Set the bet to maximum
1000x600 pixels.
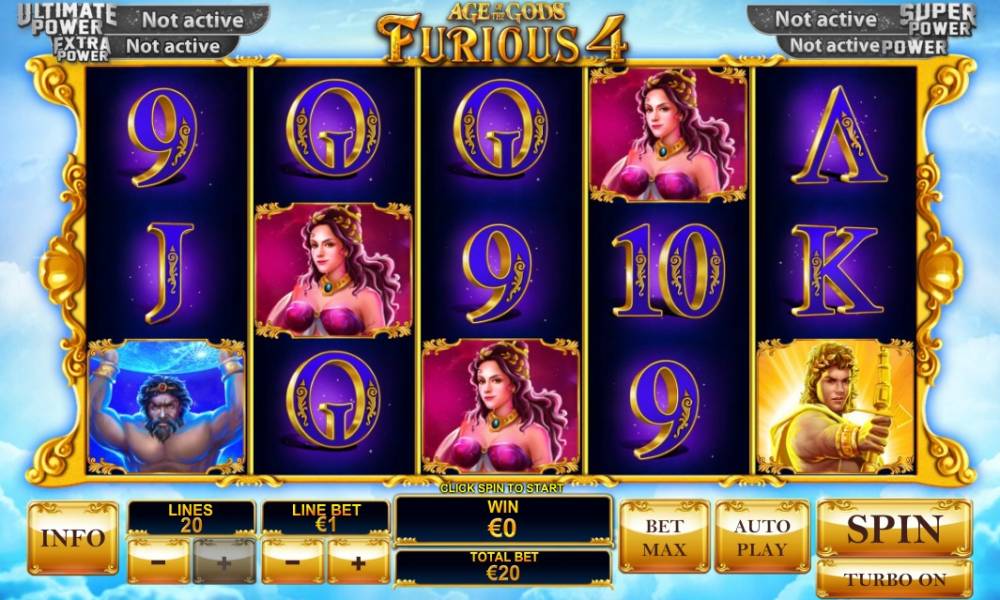[664, 537]
